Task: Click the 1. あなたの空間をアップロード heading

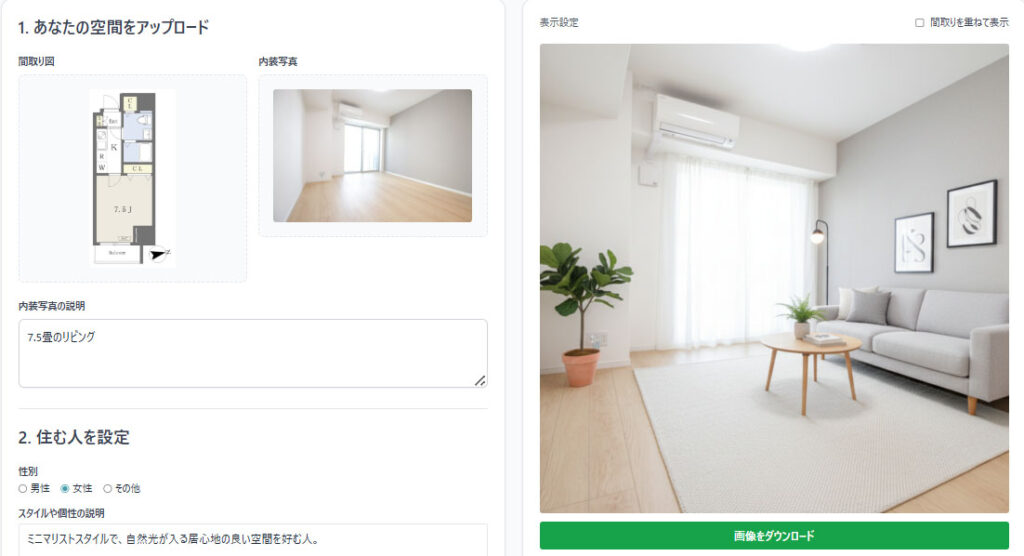Action: (x=114, y=27)
